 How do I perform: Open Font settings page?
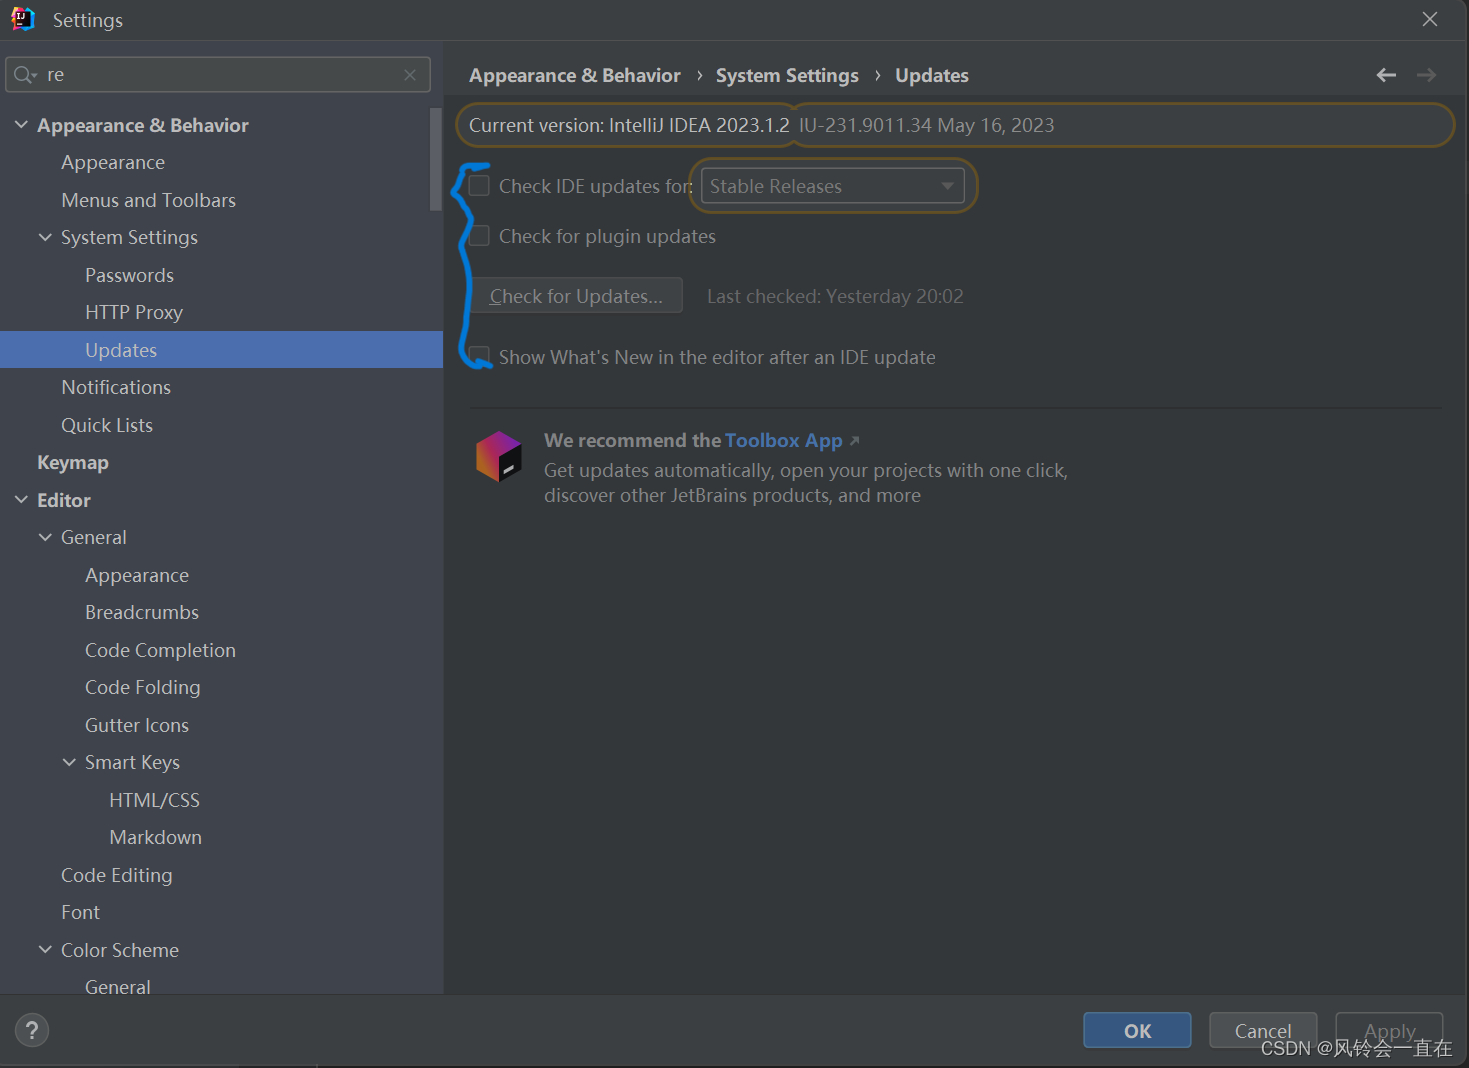point(80,912)
